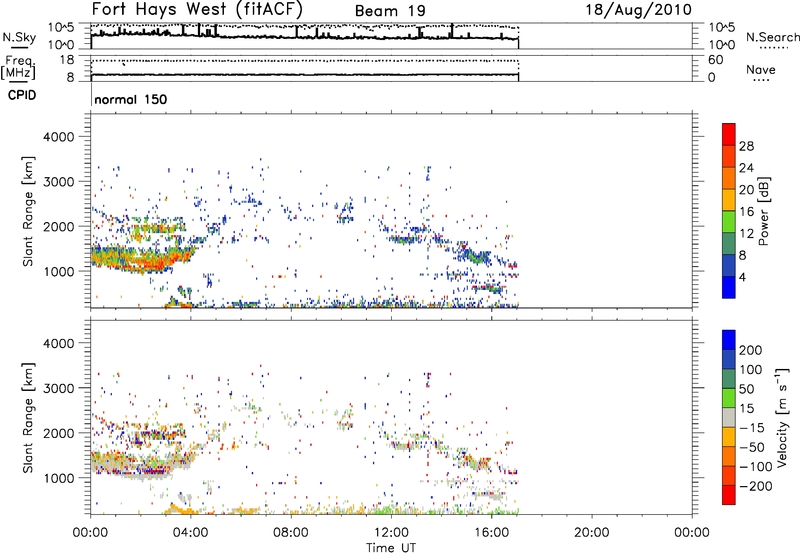Pick the red top segment of Power colorbar
The image size is (800, 554).
(729, 134)
